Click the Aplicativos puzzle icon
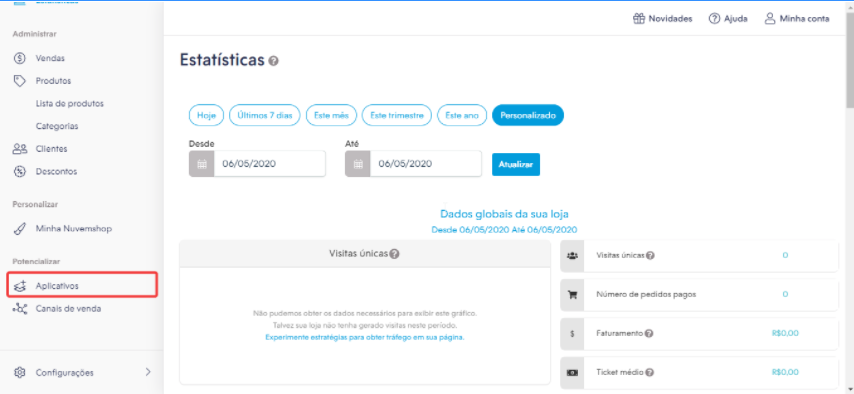The width and height of the screenshot is (854, 394). point(20,286)
